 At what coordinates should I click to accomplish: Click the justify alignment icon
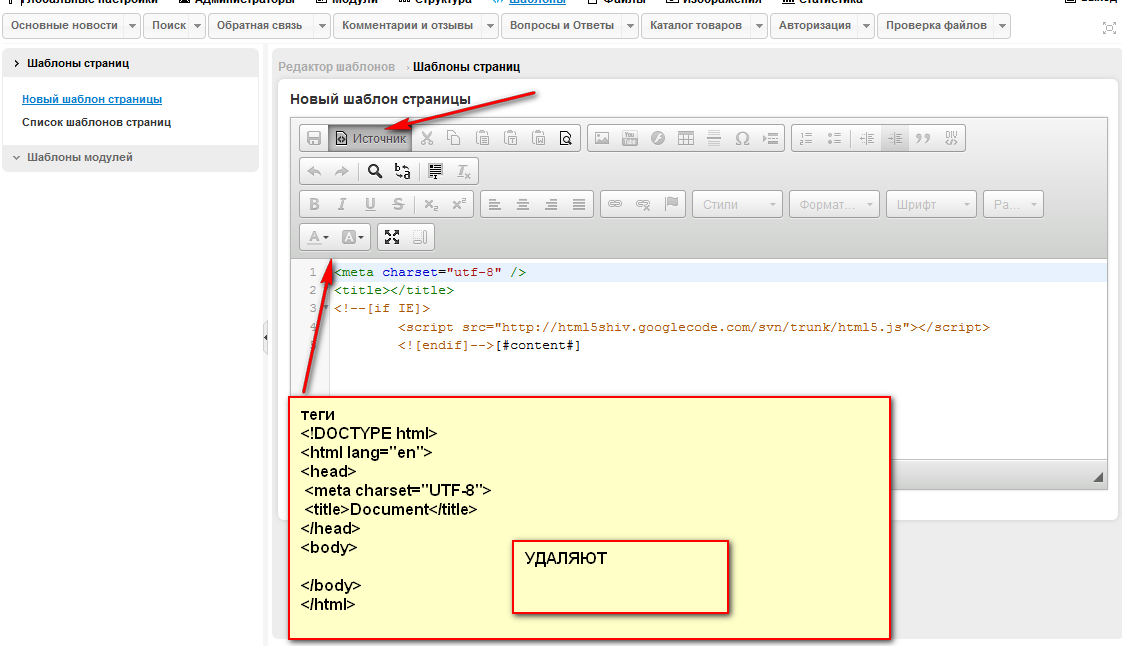[x=579, y=204]
